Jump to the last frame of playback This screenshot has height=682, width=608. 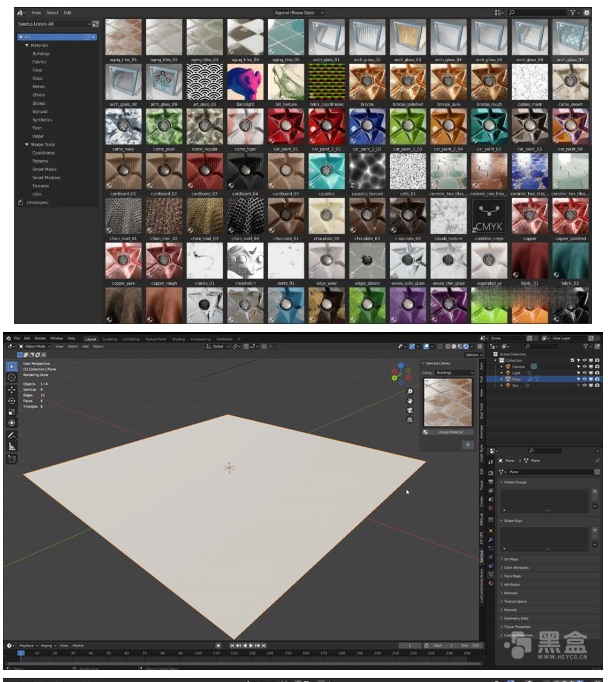pyautogui.click(x=264, y=645)
